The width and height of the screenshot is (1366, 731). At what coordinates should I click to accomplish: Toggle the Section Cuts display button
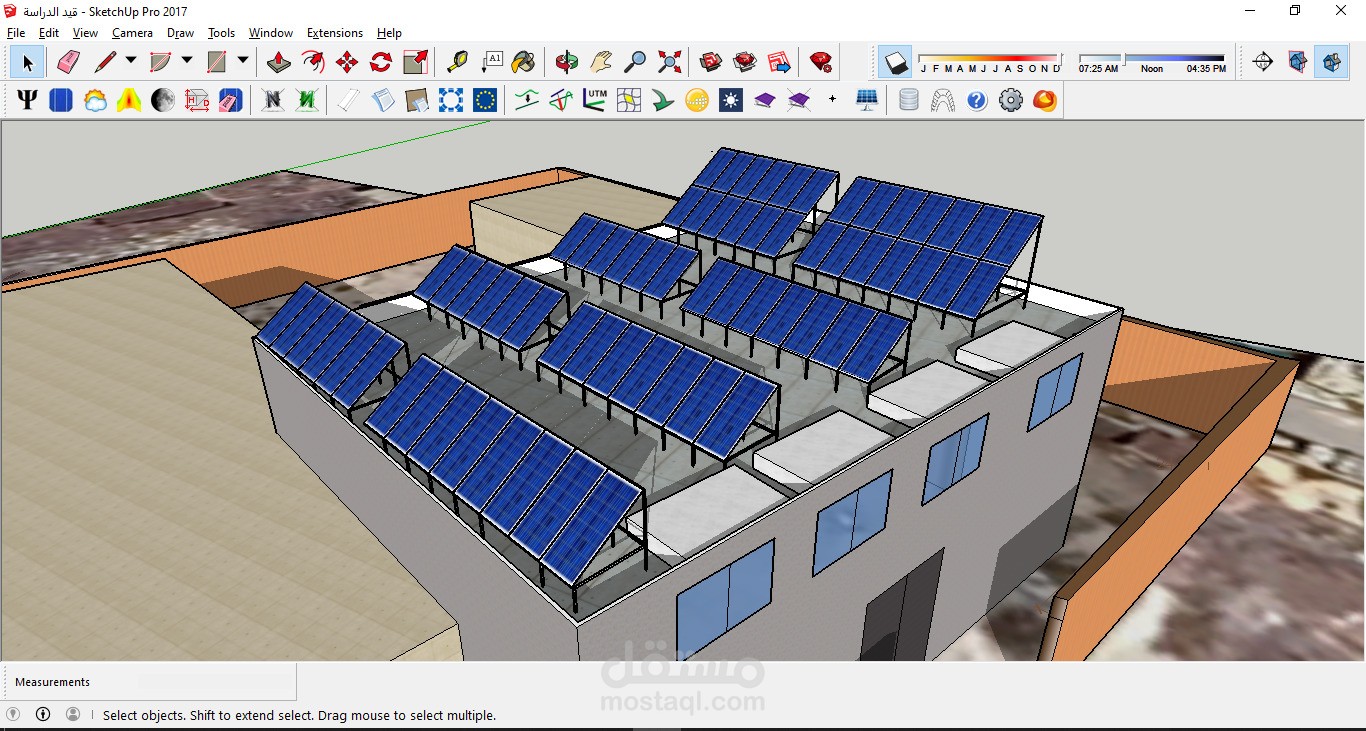(x=1331, y=62)
